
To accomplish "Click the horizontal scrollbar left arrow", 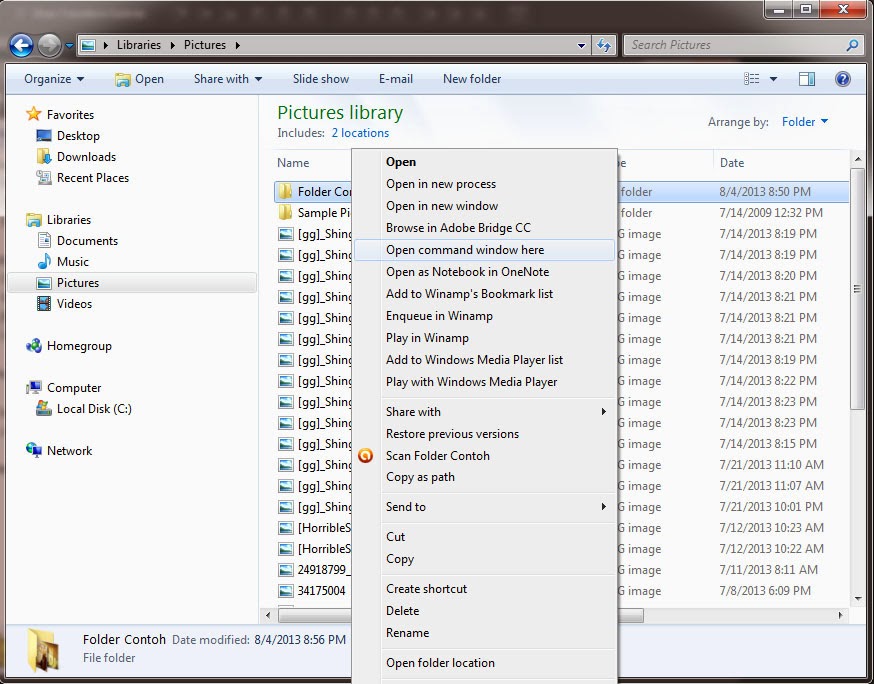I will tap(269, 615).
